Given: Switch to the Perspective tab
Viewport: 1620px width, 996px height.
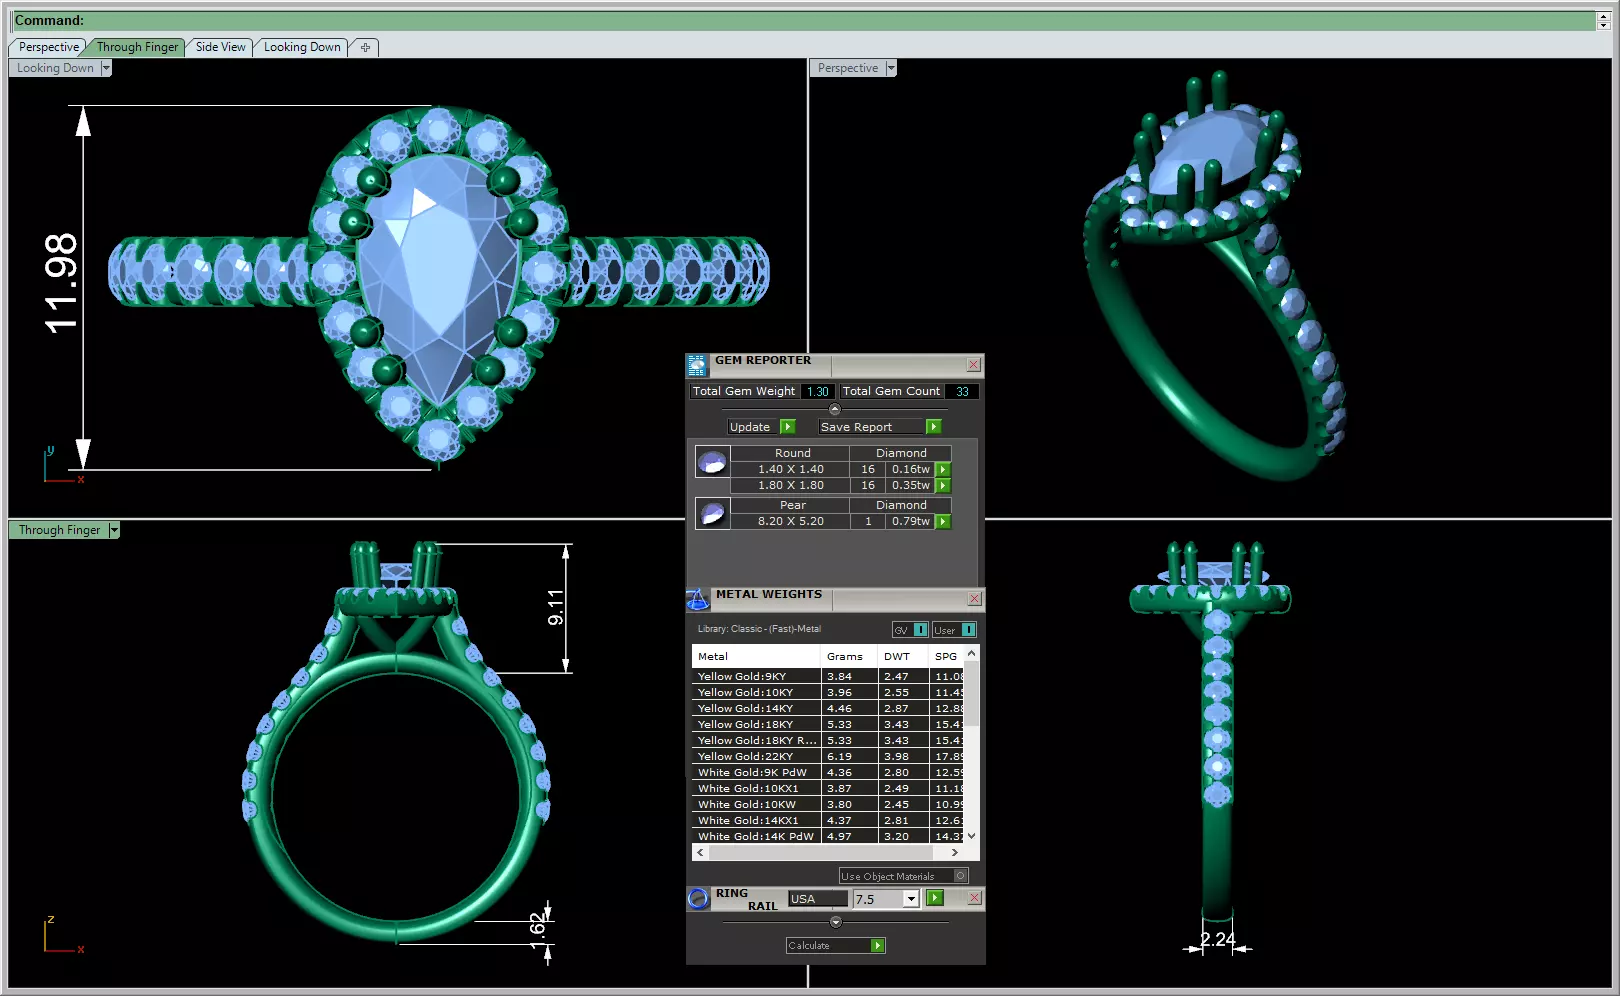Looking at the screenshot, I should tap(48, 47).
